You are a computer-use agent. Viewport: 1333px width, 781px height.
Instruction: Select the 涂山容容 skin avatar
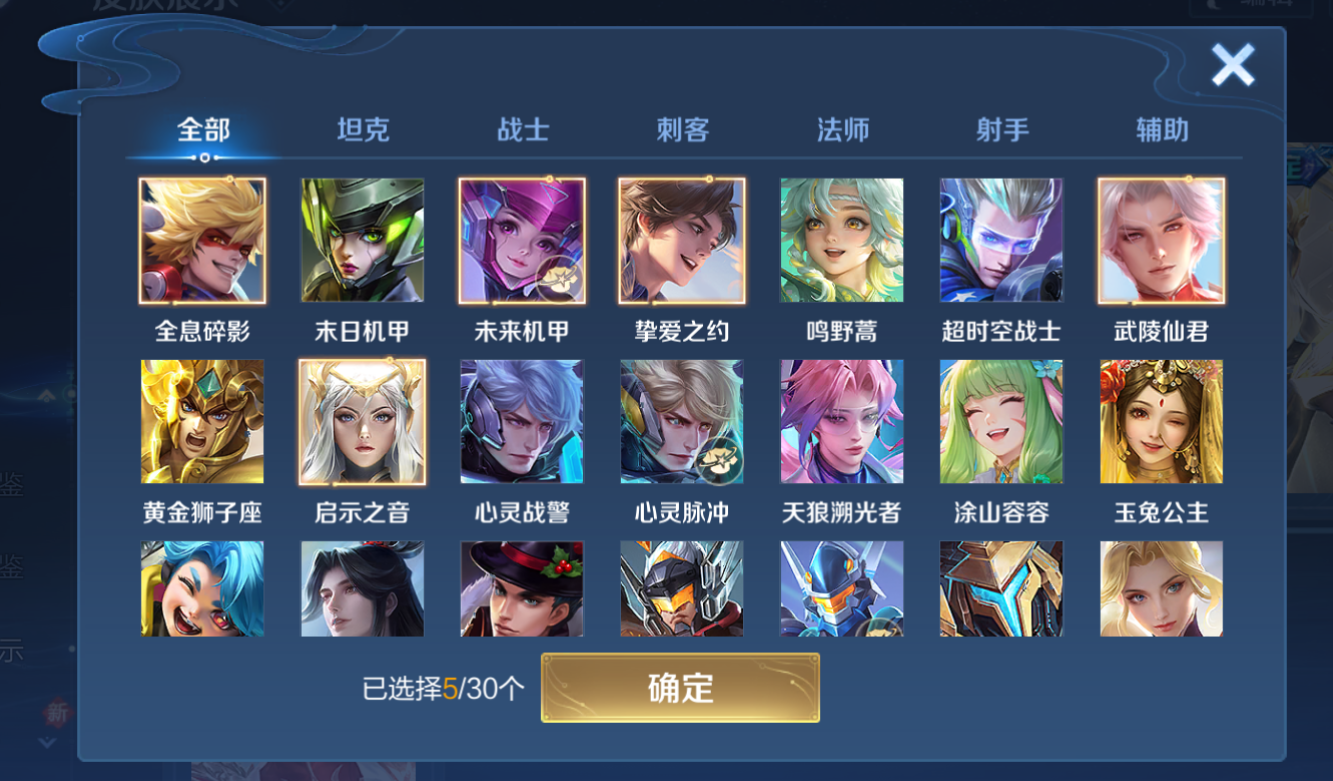tap(1001, 422)
